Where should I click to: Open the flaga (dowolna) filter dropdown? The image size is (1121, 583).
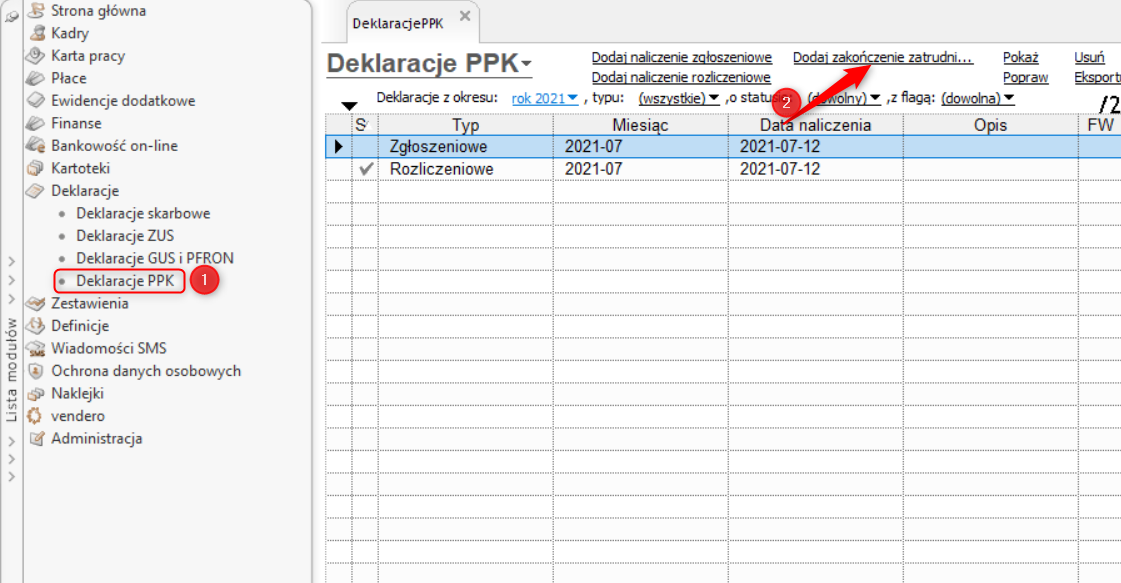[977, 98]
